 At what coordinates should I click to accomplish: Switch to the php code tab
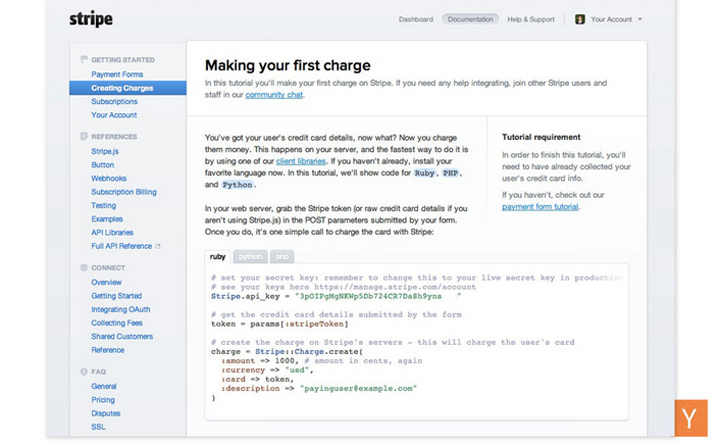coord(282,256)
